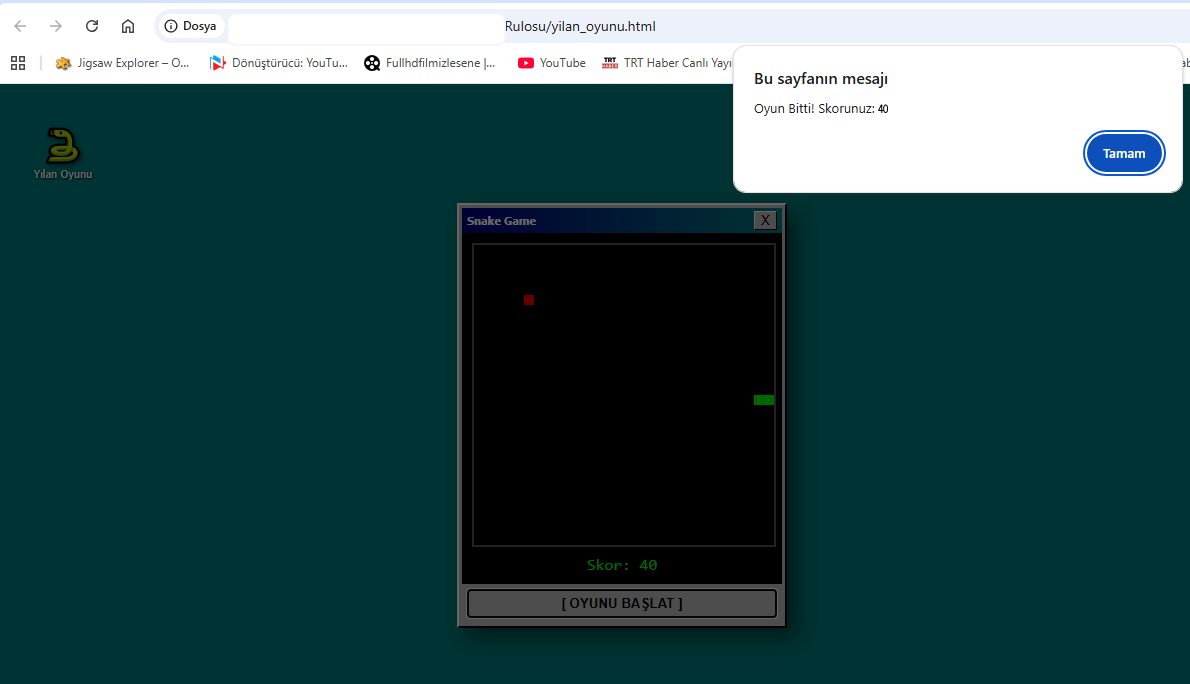Open the Yılan Oyunu snake desktop icon
This screenshot has height=684, width=1190.
pyautogui.click(x=62, y=148)
